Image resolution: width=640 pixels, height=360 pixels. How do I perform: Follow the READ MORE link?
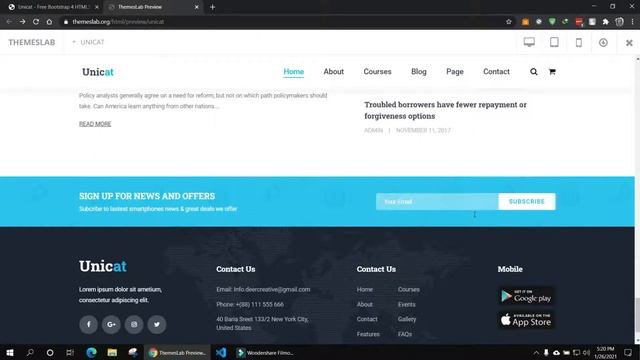[x=95, y=124]
